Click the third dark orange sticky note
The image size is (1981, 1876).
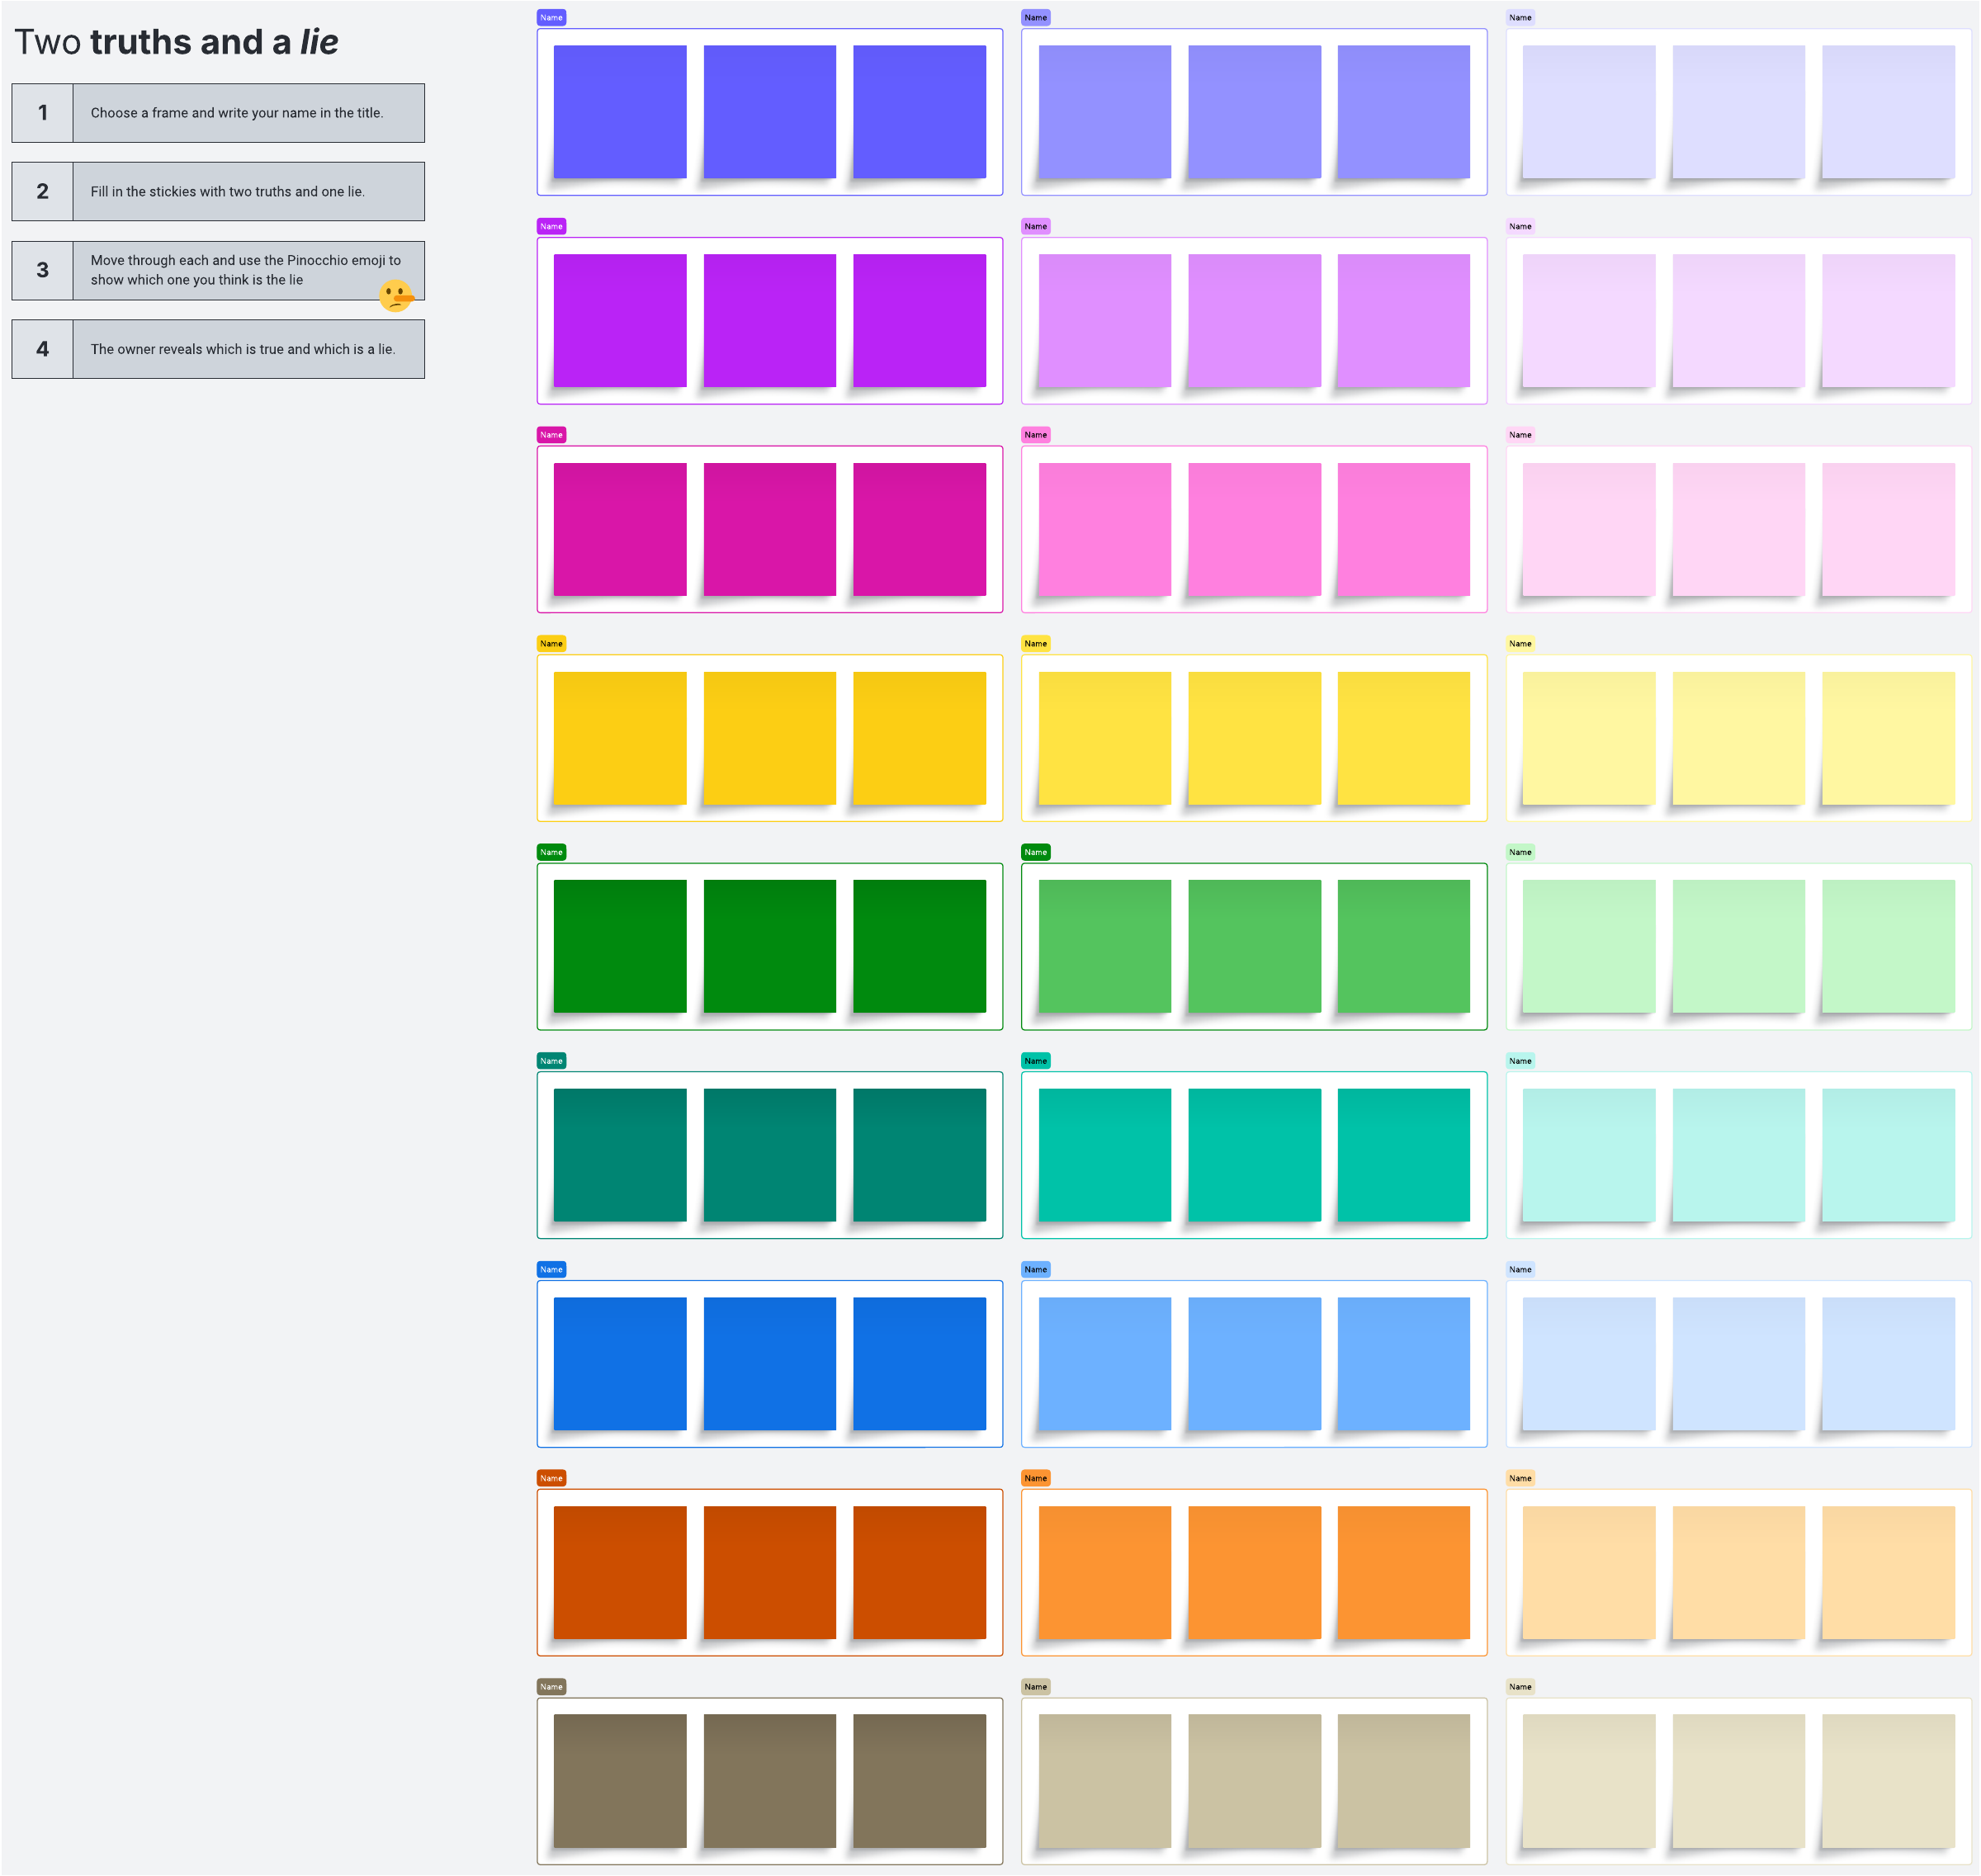pyautogui.click(x=919, y=1572)
